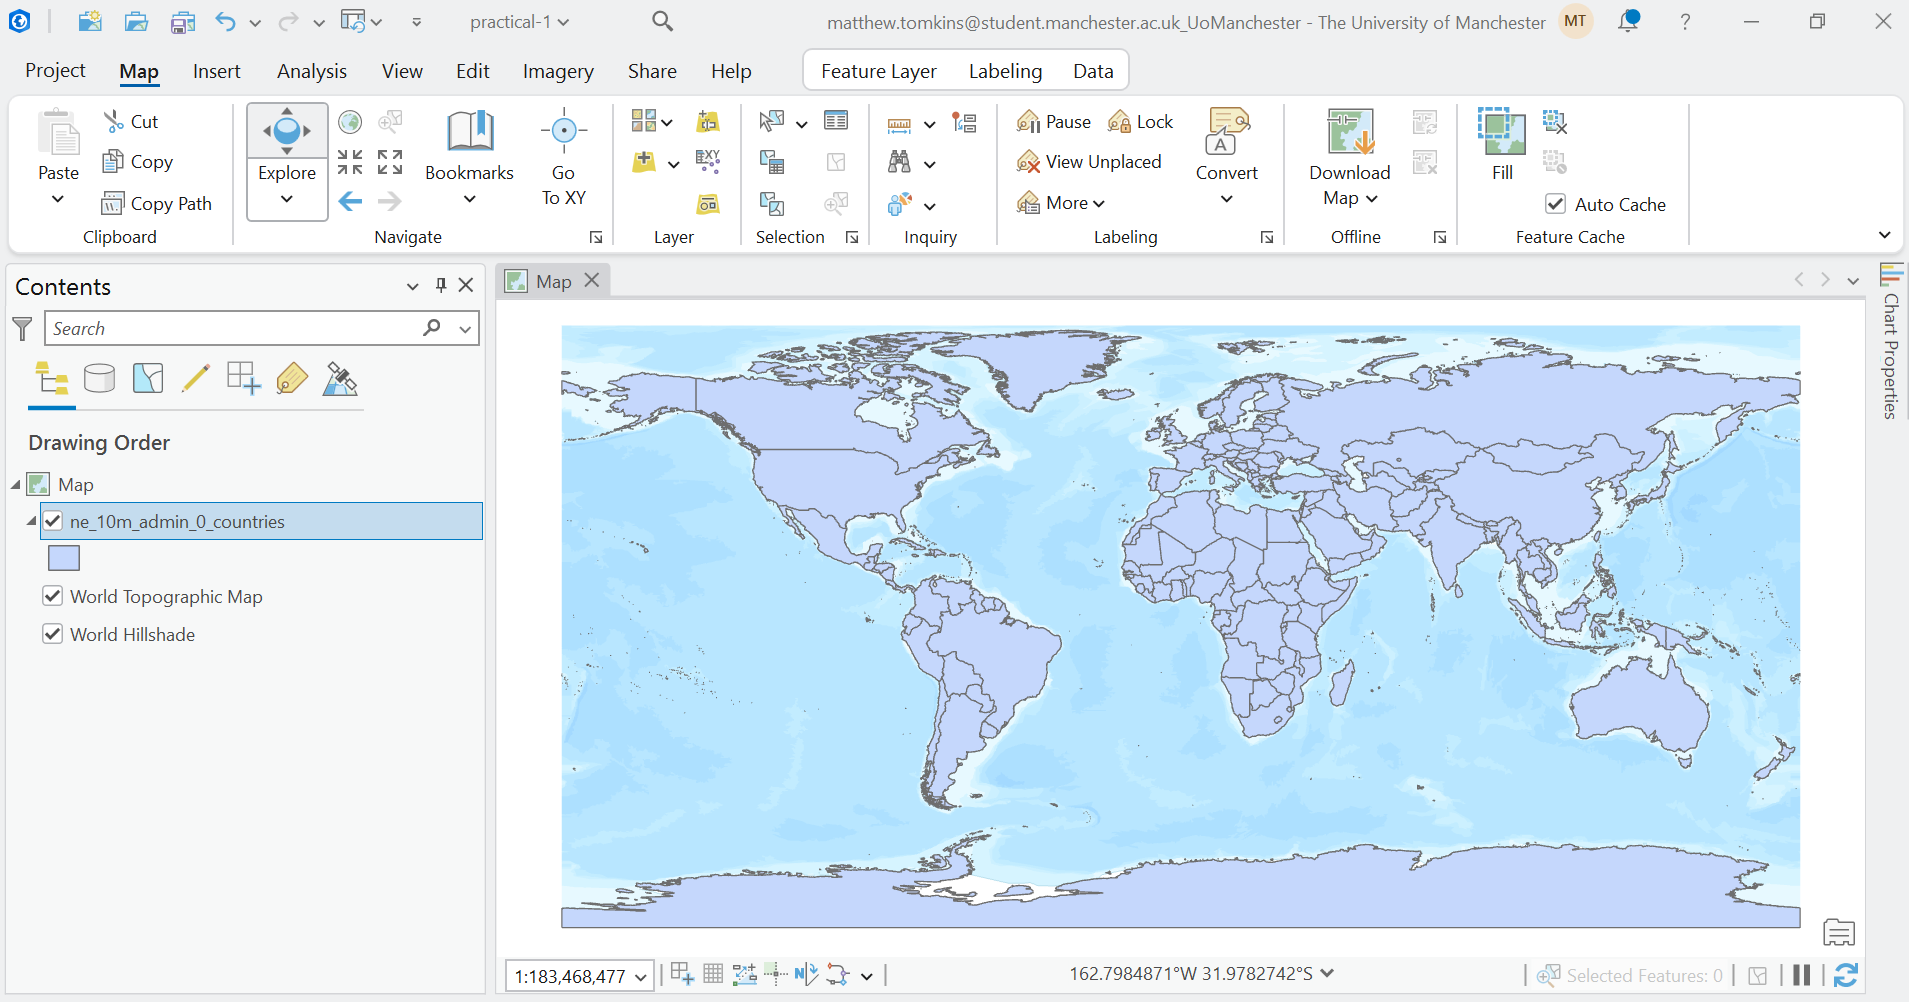The height and width of the screenshot is (1002, 1909).
Task: Click the Copy Path button
Action: (x=157, y=203)
